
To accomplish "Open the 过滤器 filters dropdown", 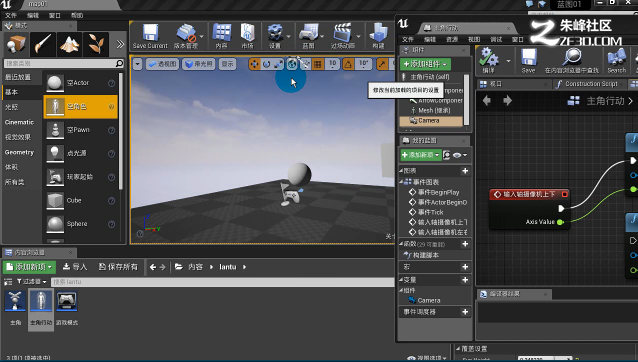I will pyautogui.click(x=32, y=281).
